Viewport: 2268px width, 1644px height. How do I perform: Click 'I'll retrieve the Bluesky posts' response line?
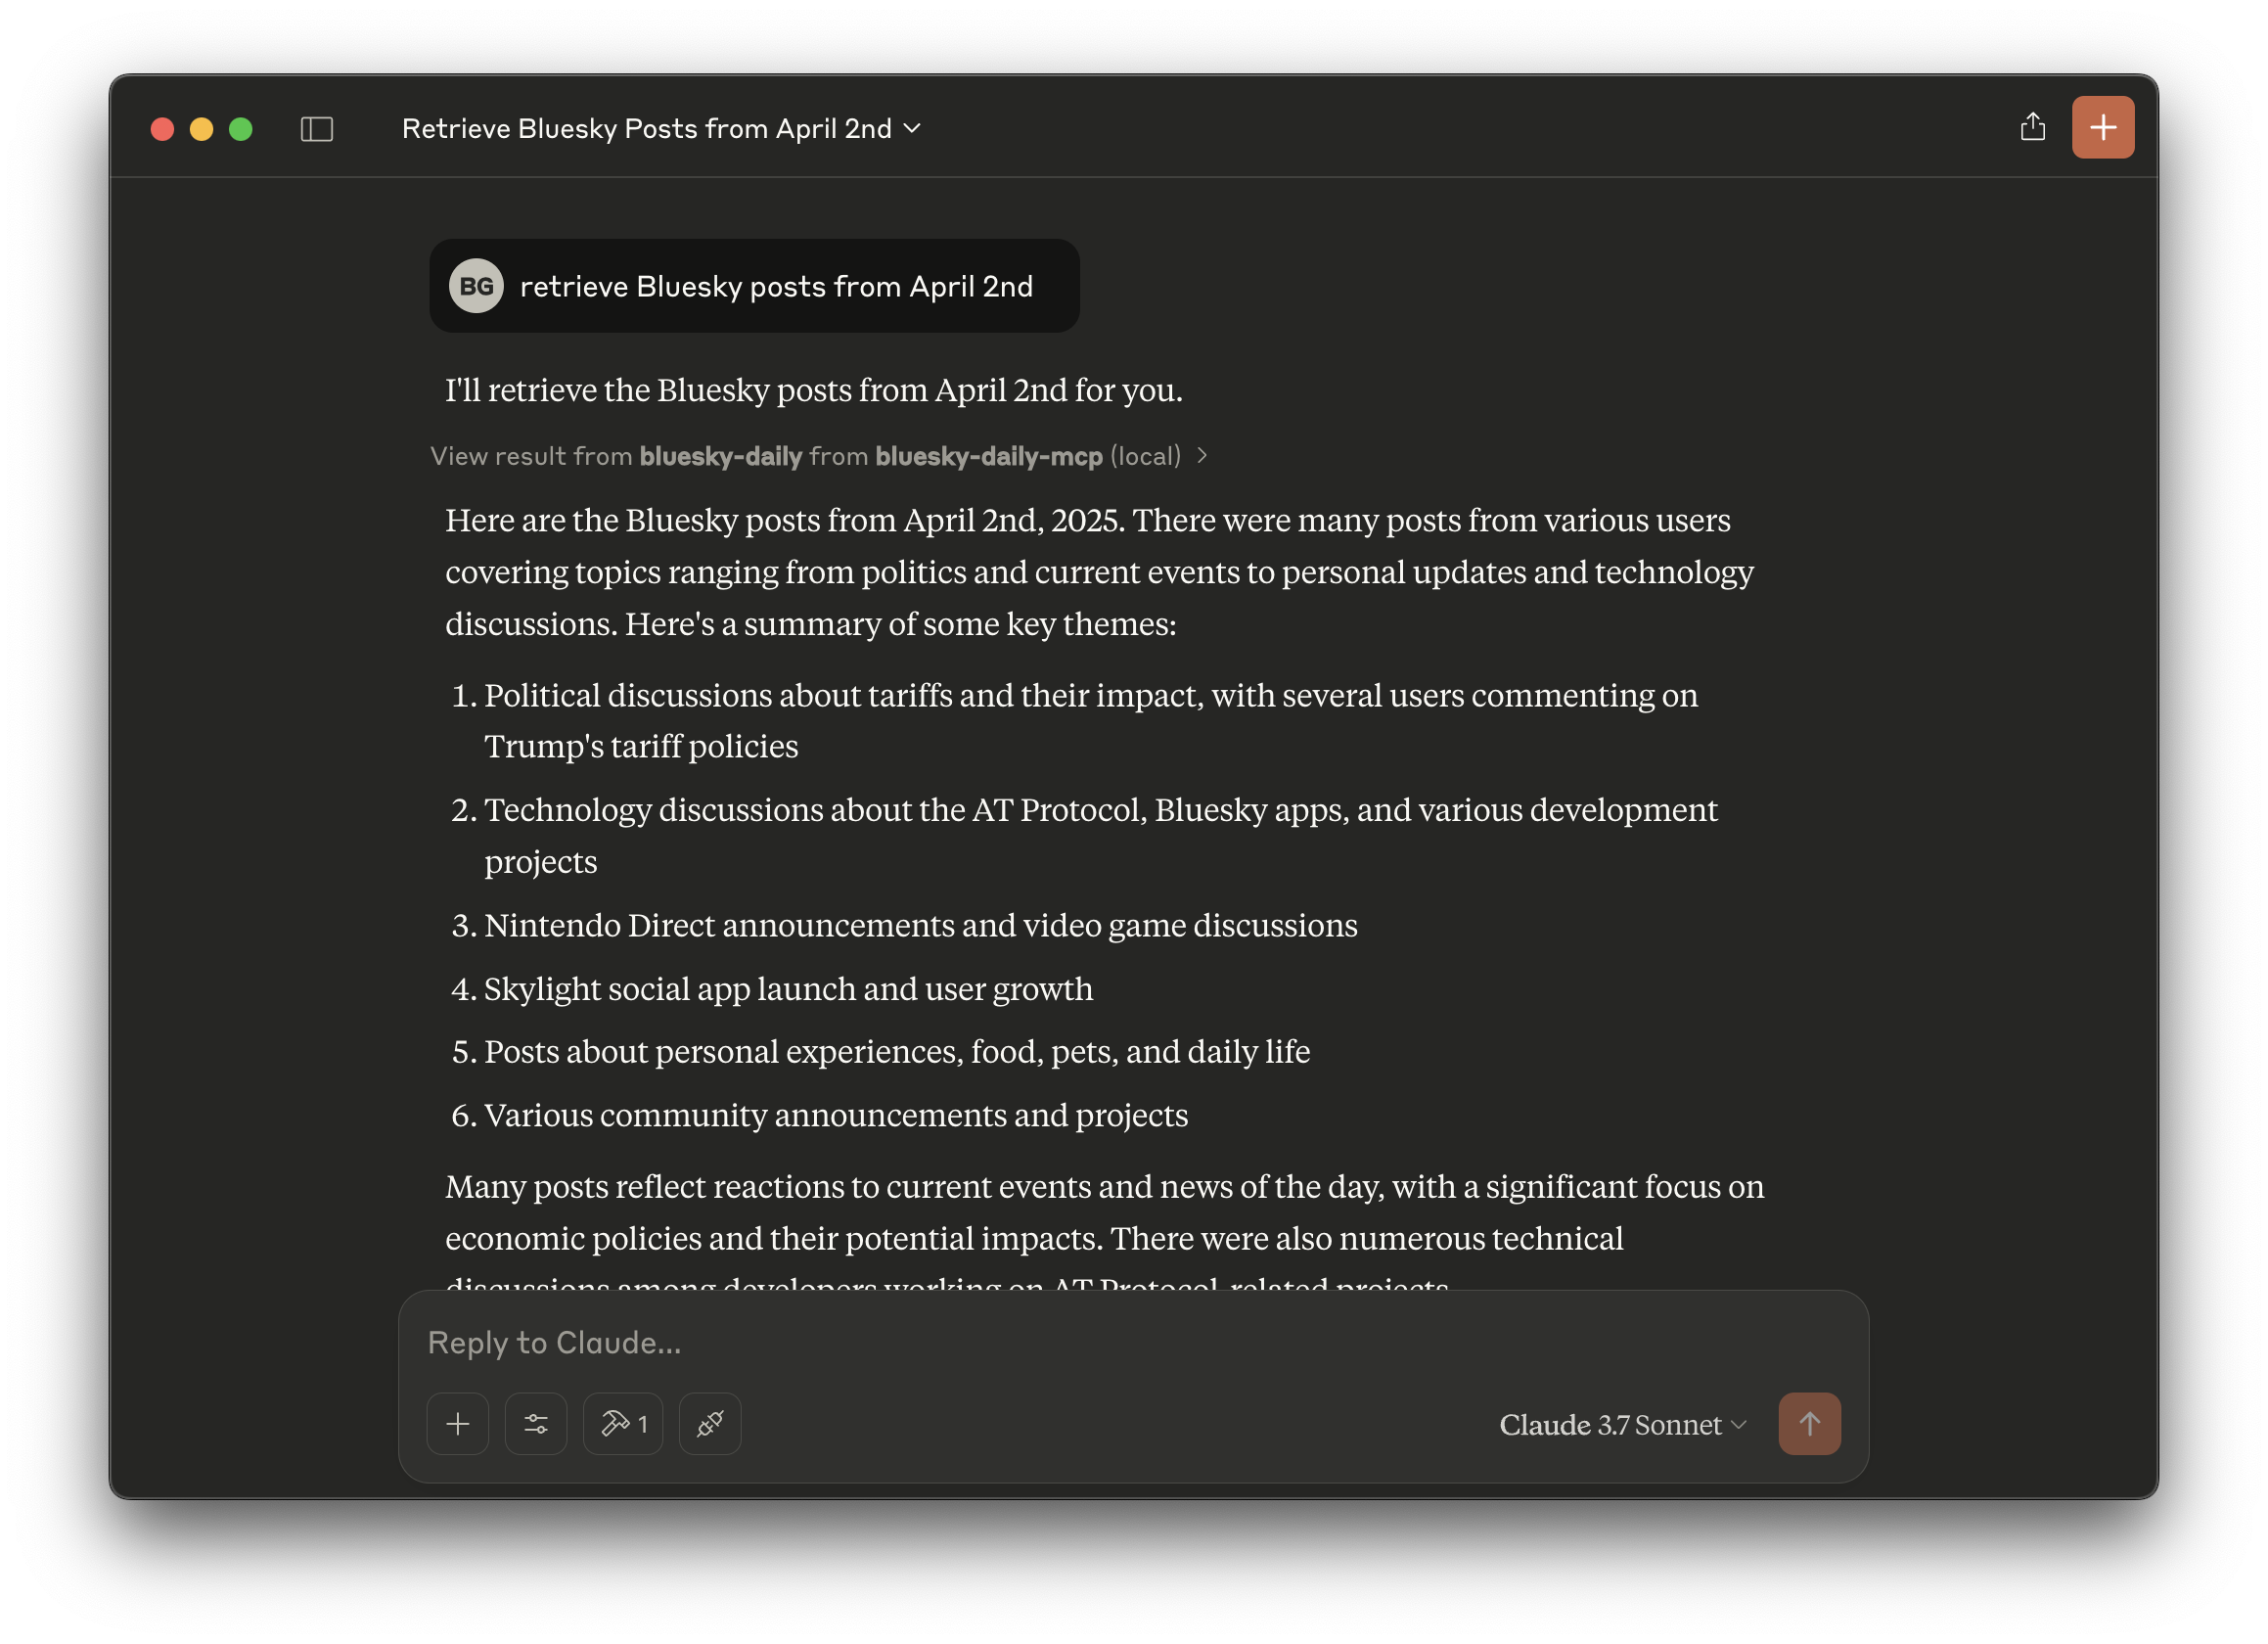click(x=813, y=390)
